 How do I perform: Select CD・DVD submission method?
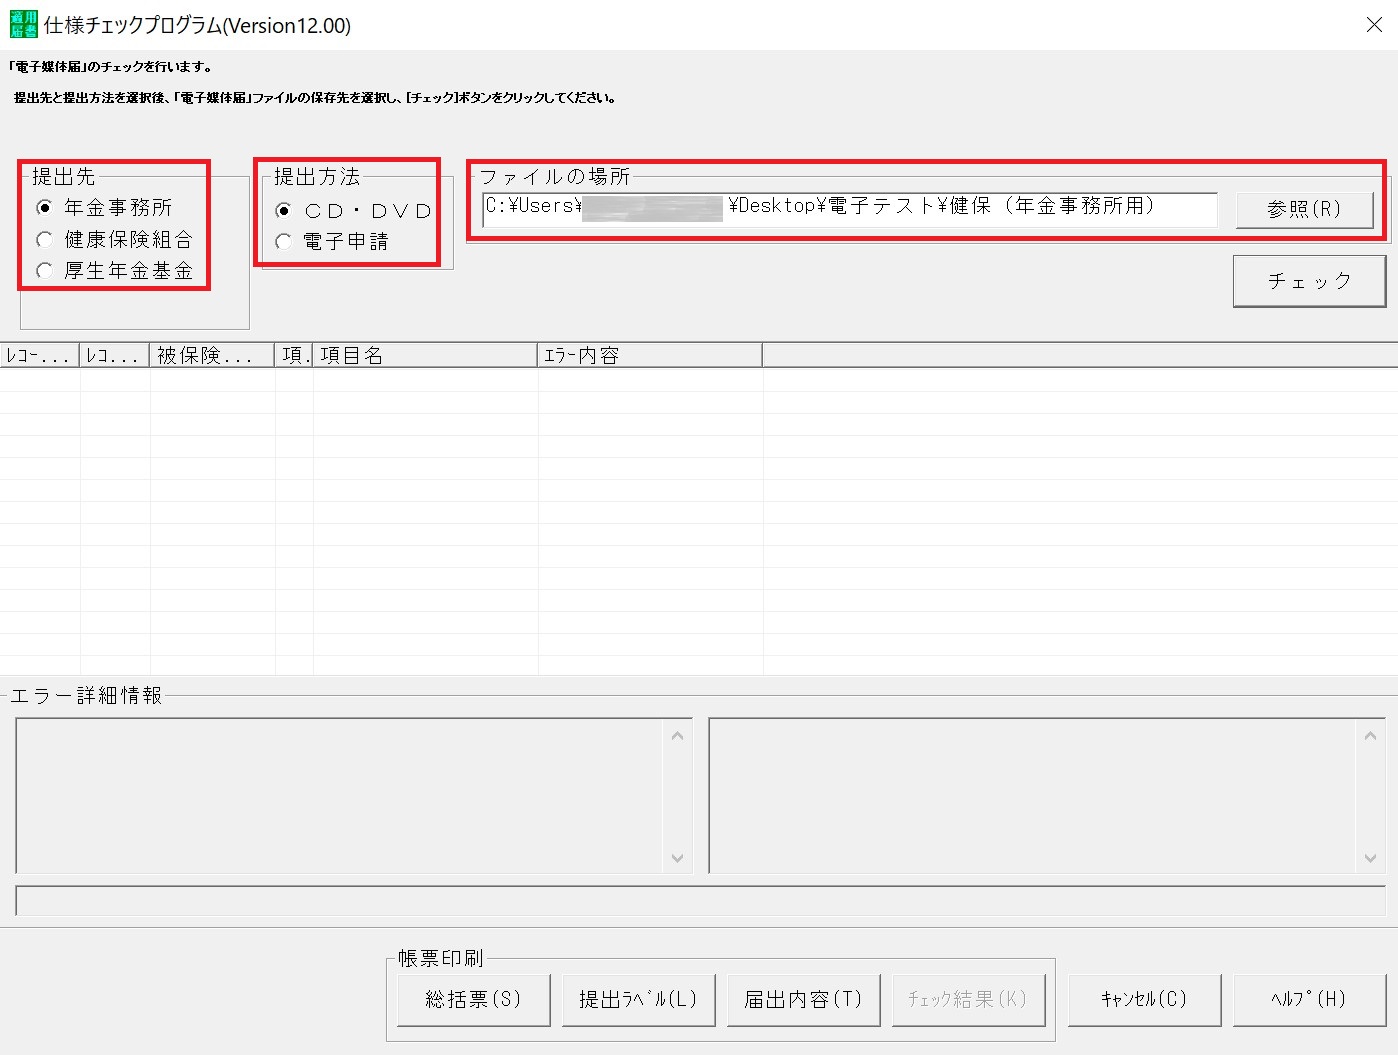point(284,211)
